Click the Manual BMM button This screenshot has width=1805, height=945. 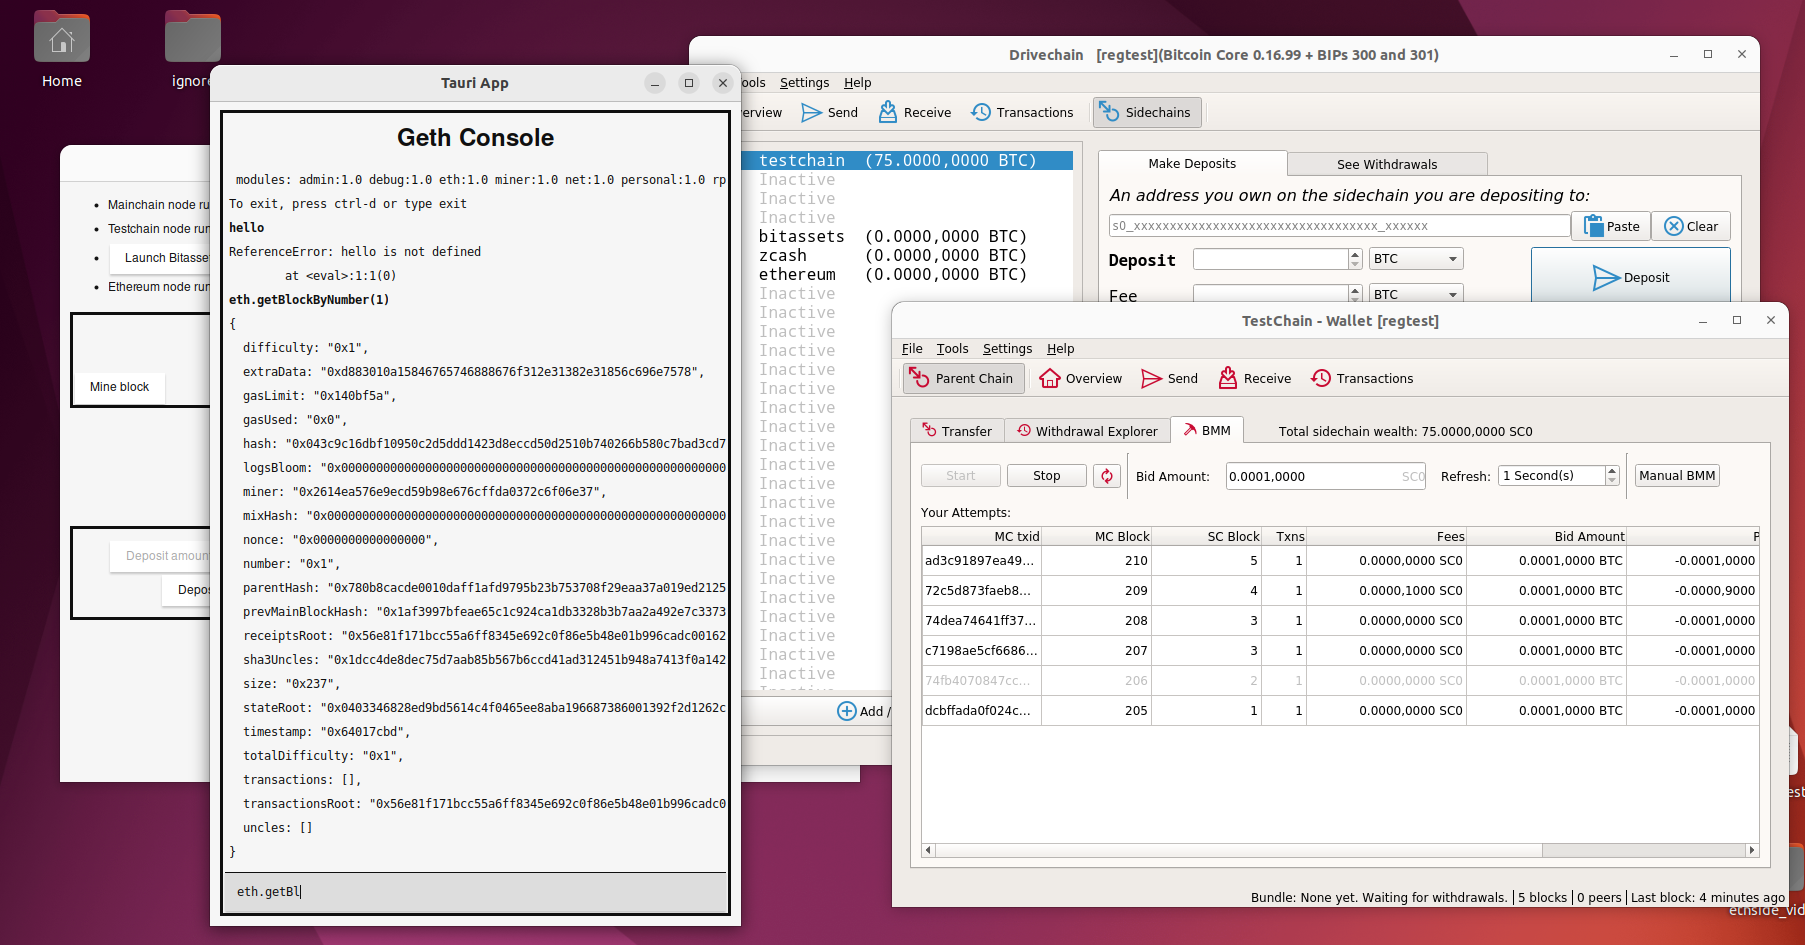coord(1677,476)
